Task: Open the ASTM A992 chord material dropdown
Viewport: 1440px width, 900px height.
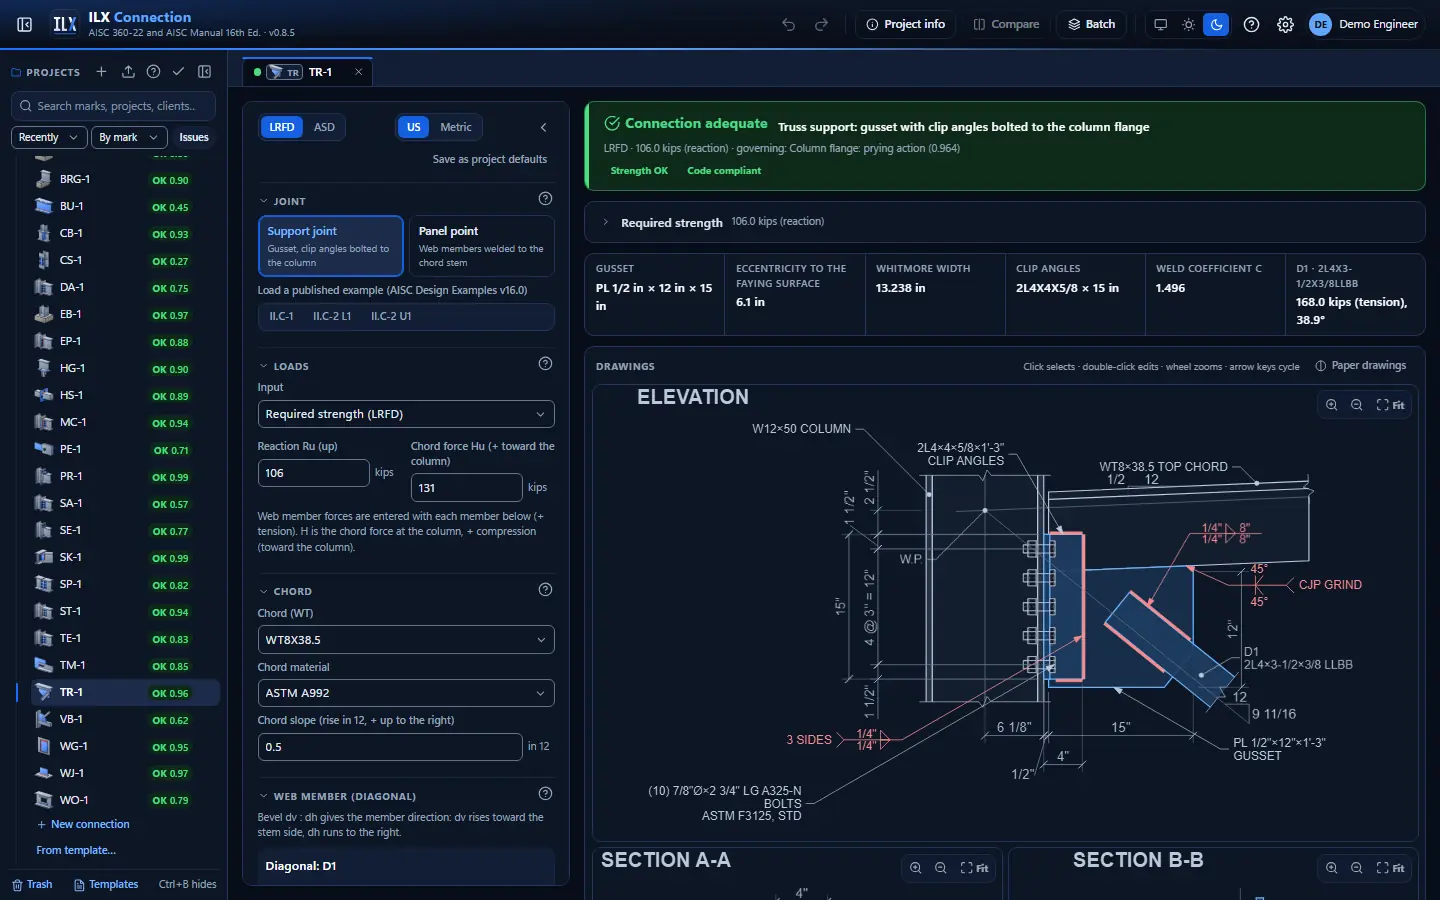Action: coord(406,693)
